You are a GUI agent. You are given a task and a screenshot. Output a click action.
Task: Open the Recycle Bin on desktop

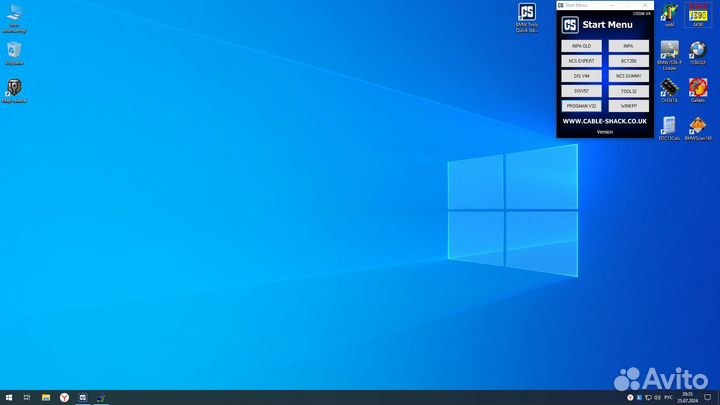pos(14,51)
